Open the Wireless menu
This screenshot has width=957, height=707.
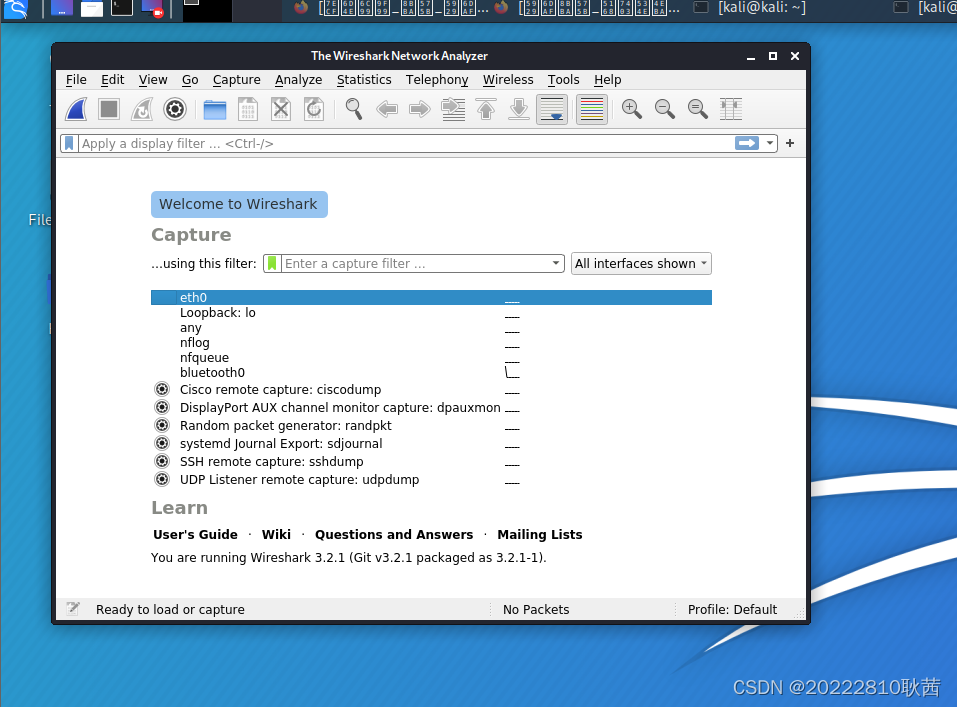(x=508, y=80)
